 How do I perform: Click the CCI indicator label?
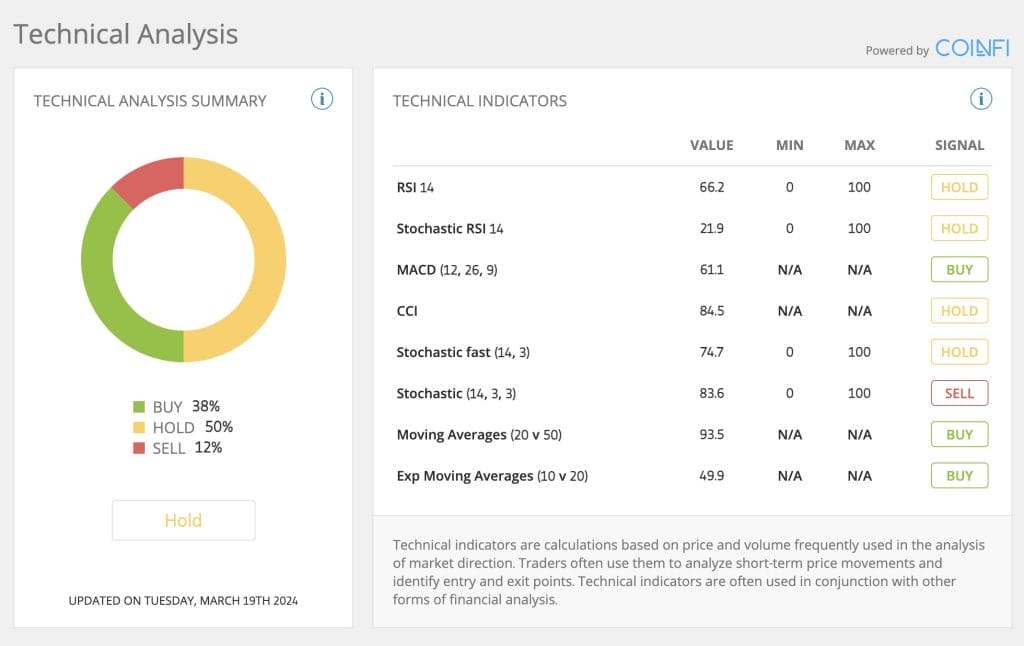pyautogui.click(x=405, y=311)
